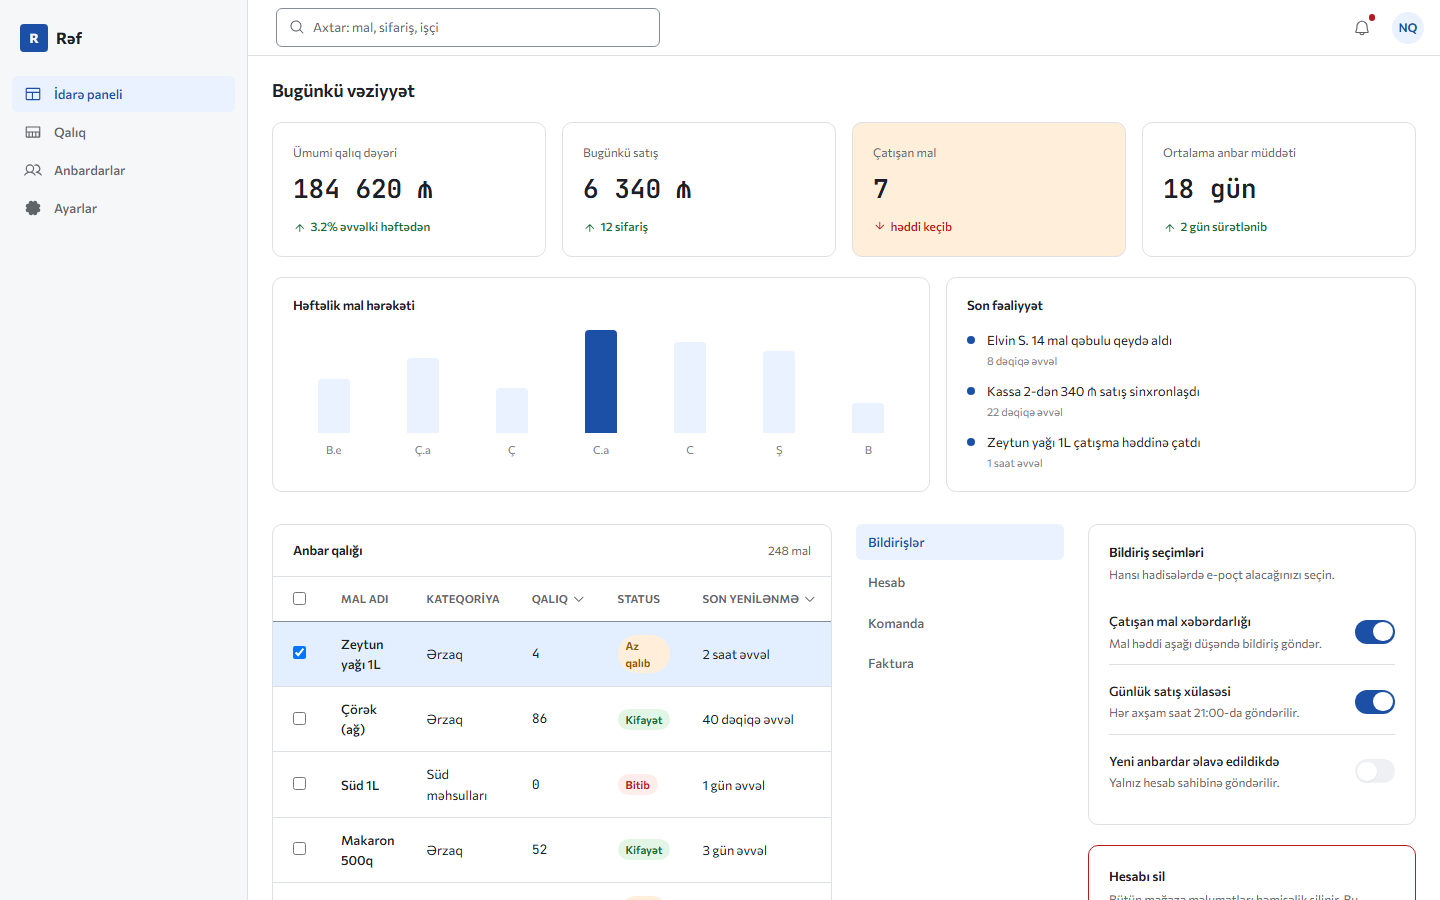
Task: Click the Kifayət badge in Çörək (ağ) row
Action: click(644, 720)
